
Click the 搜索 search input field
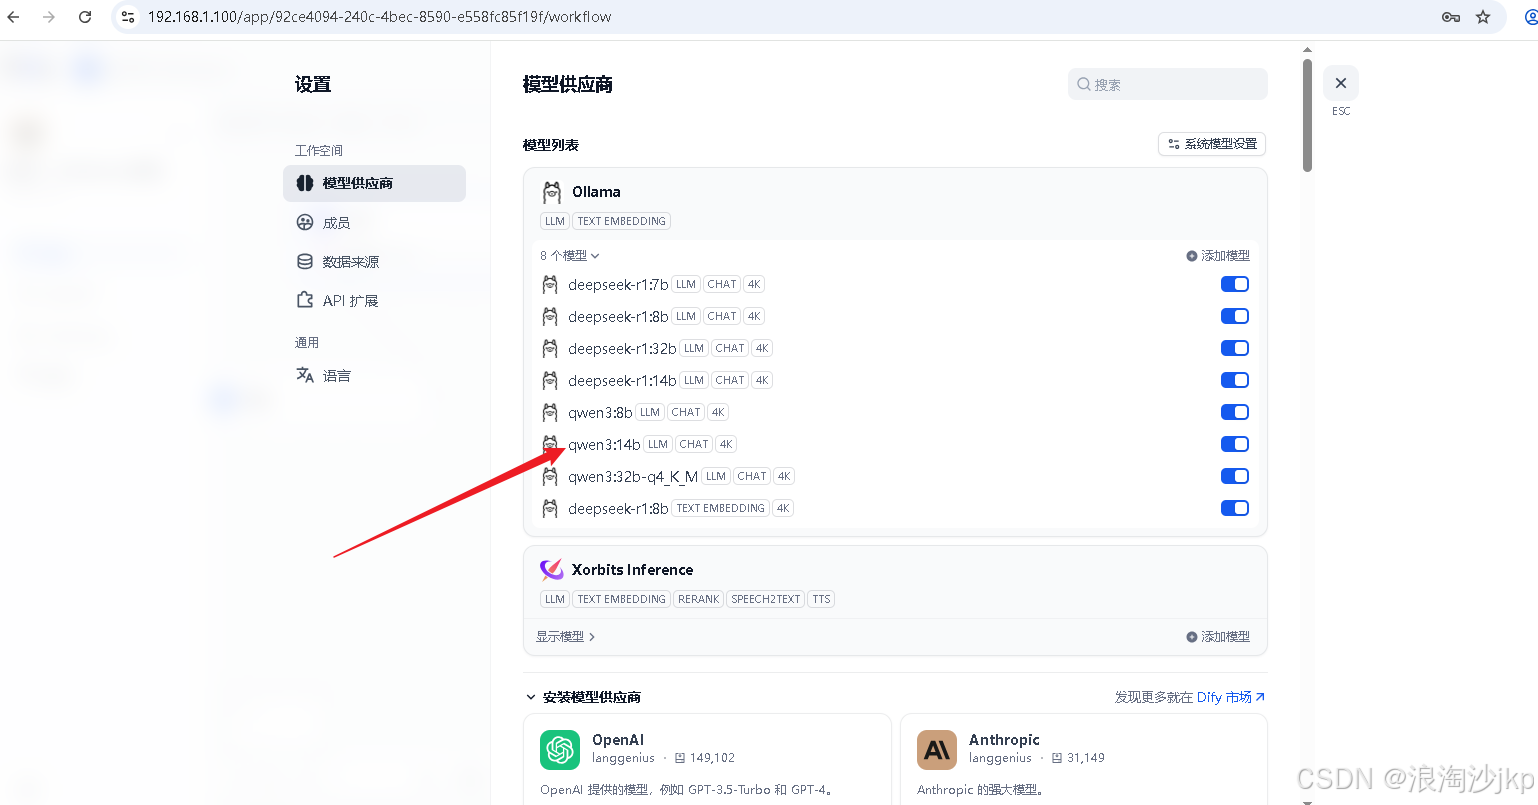(1168, 85)
